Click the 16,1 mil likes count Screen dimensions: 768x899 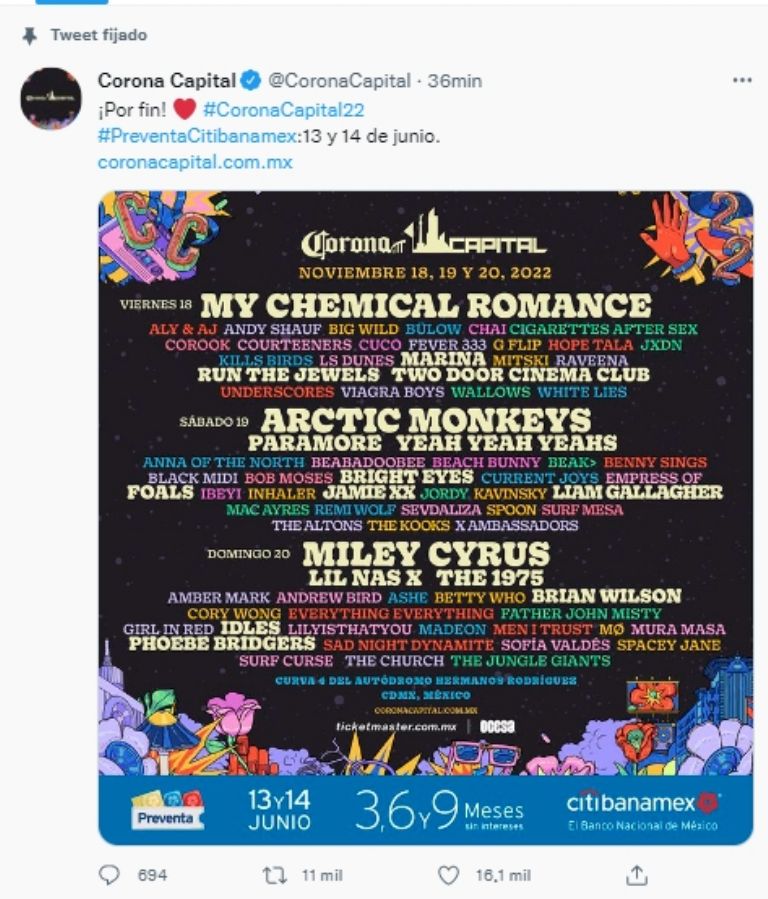(503, 875)
